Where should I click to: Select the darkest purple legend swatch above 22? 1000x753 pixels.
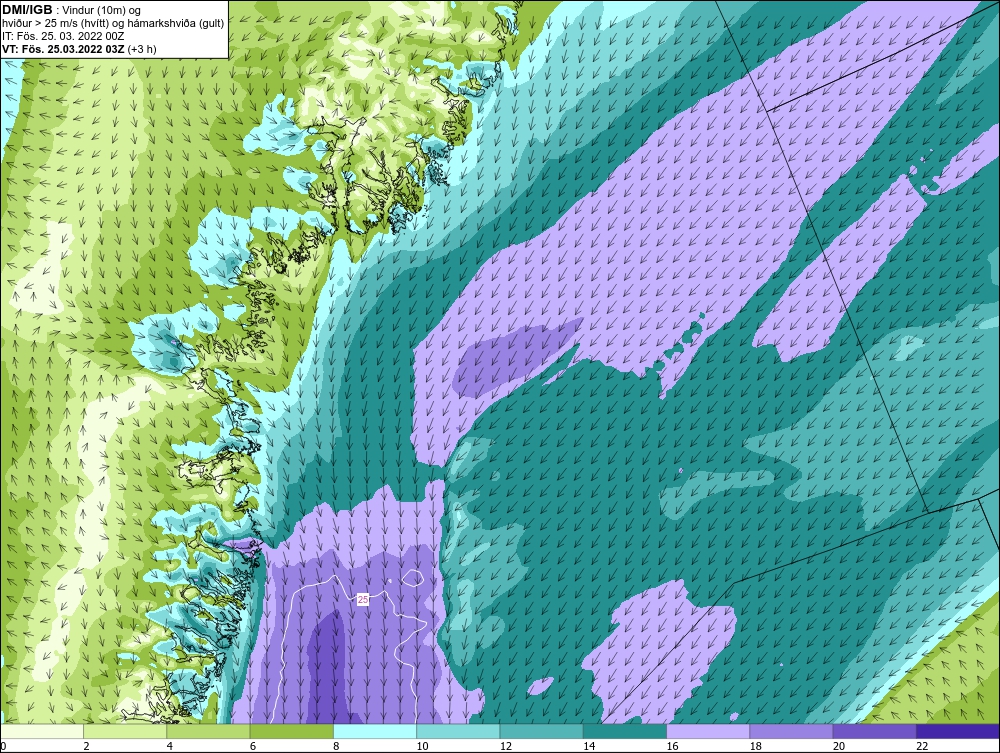[x=958, y=731]
